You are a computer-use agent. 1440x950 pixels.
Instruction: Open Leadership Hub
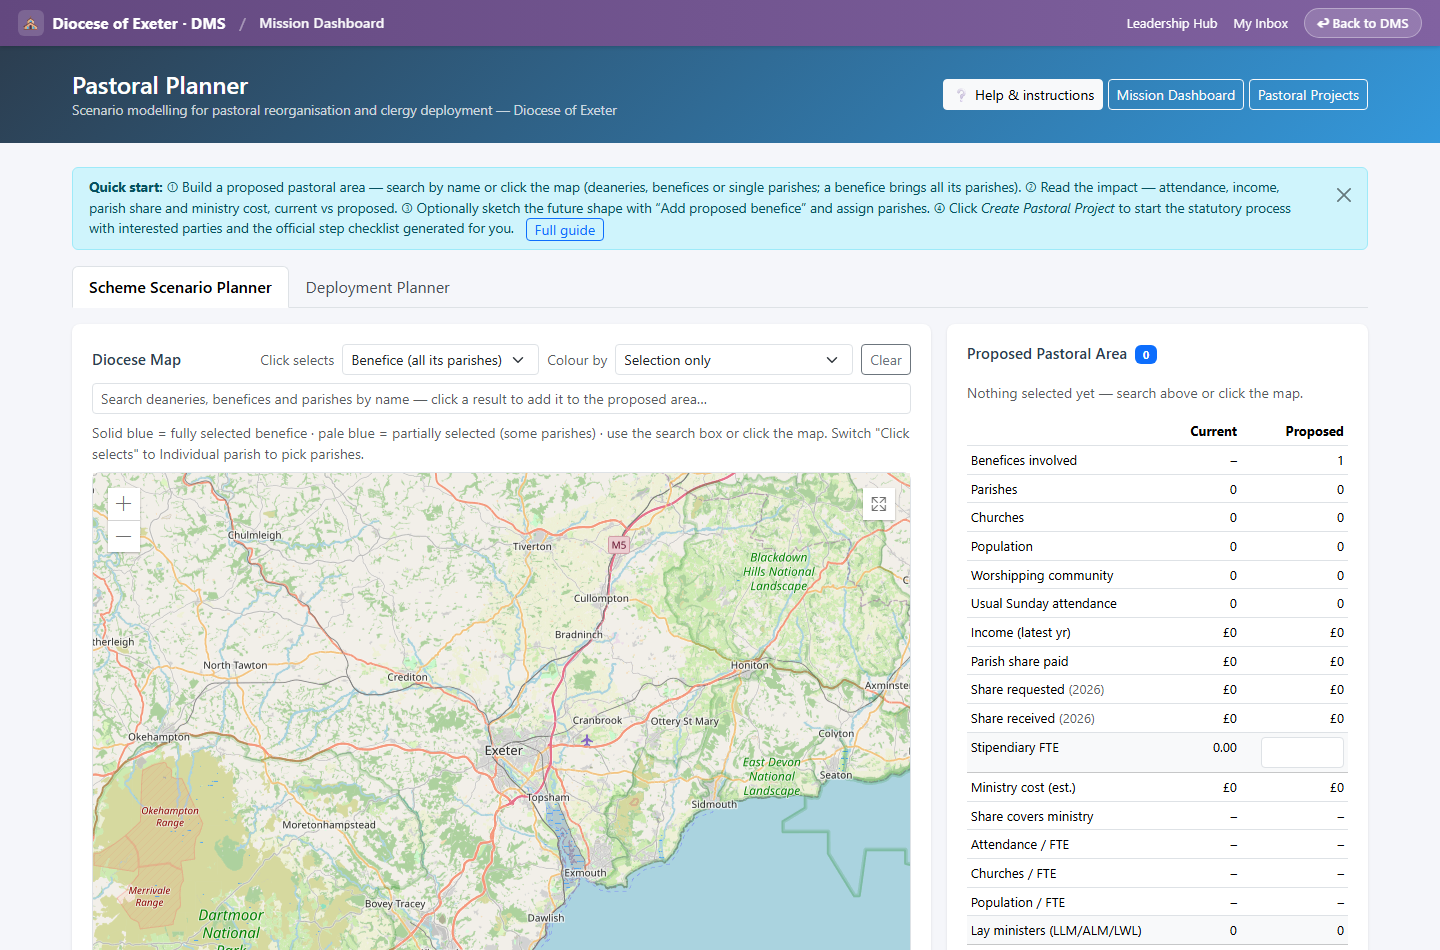pyautogui.click(x=1171, y=23)
